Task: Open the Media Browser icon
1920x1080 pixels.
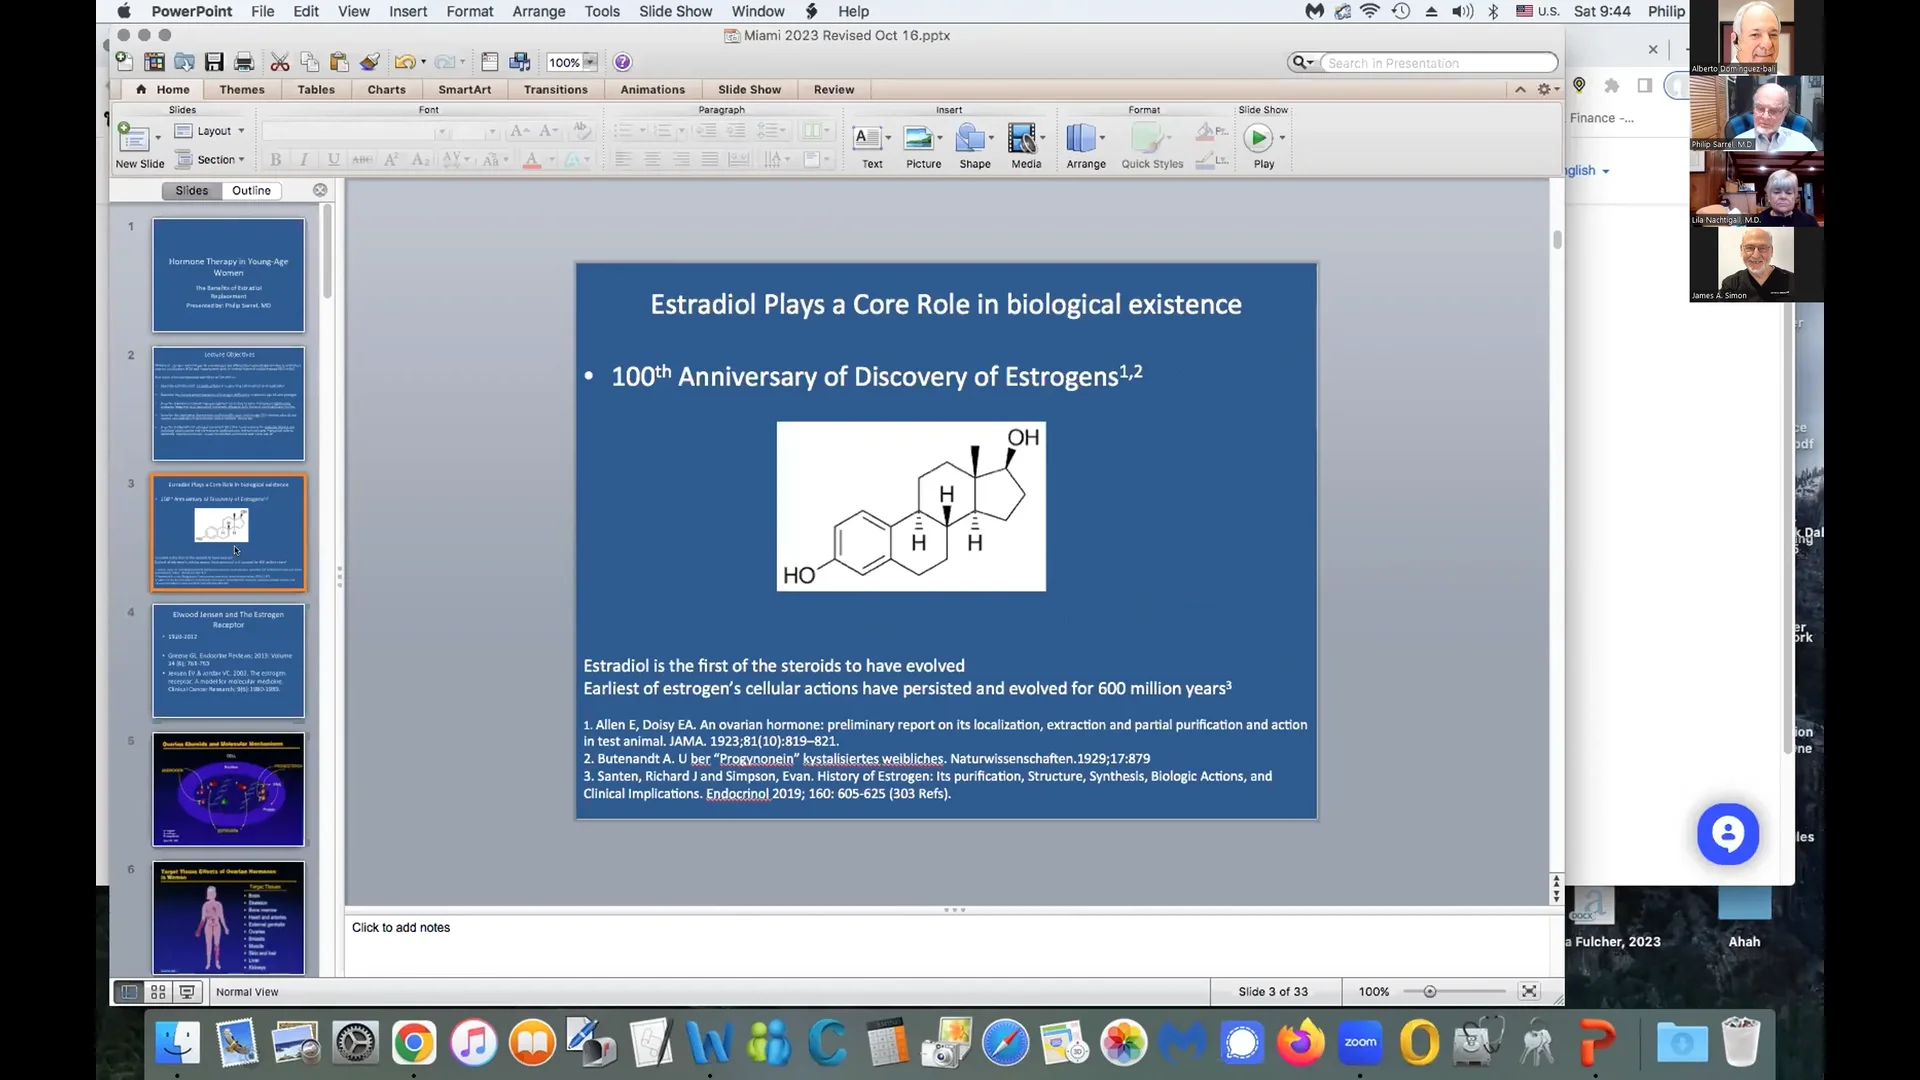Action: 520,62
